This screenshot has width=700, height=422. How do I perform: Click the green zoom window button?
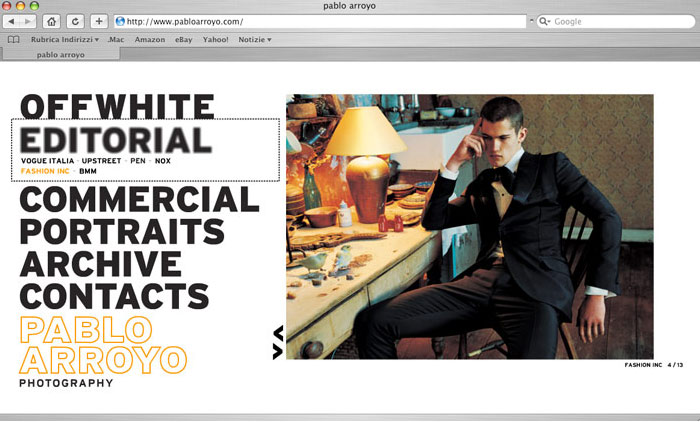pyautogui.click(x=34, y=6)
